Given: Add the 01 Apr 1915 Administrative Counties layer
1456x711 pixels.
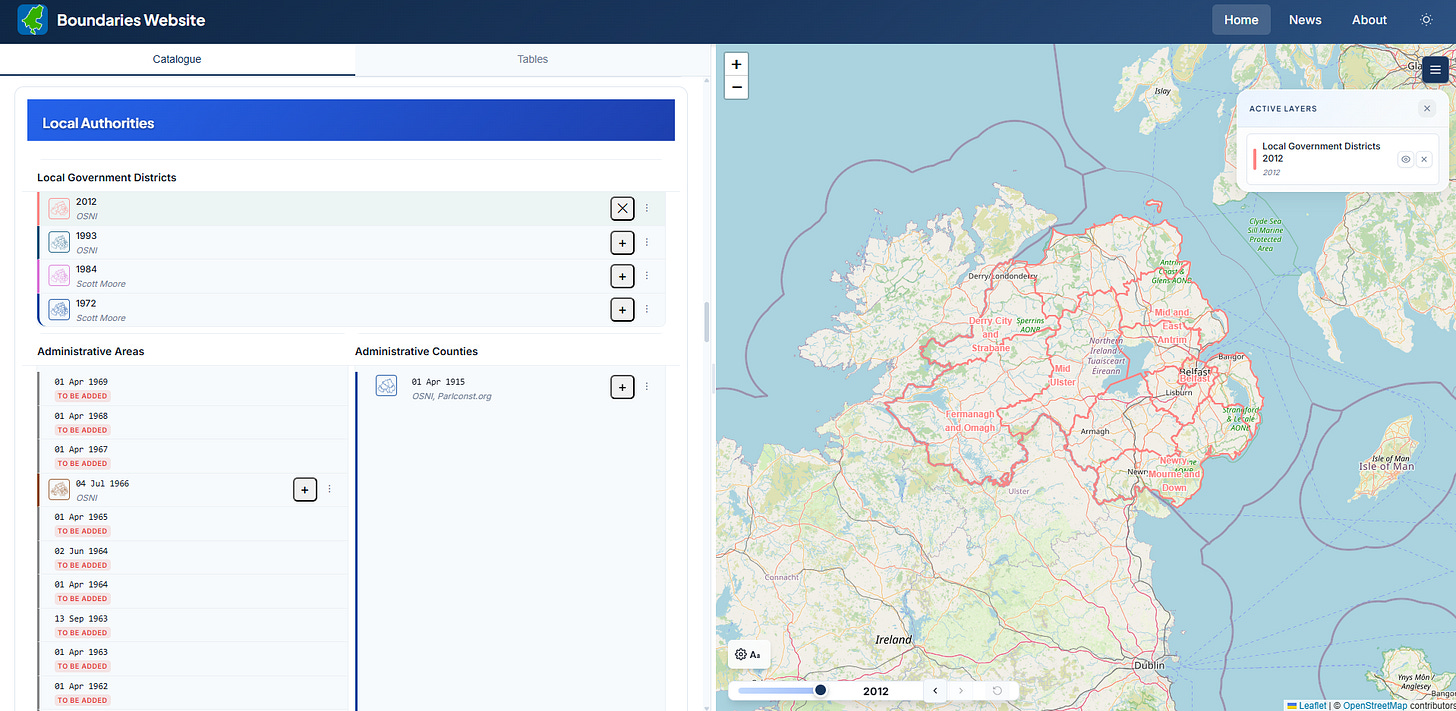Looking at the screenshot, I should point(622,387).
